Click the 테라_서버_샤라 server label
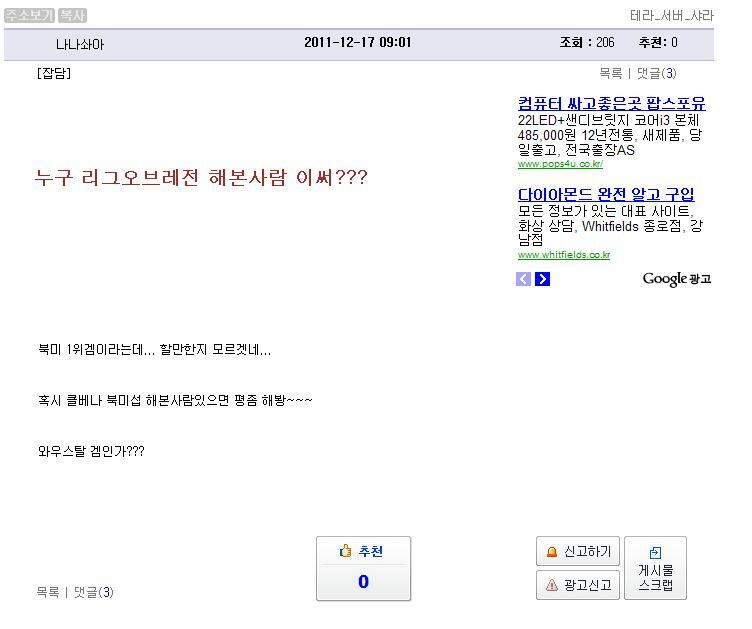Image resolution: width=752 pixels, height=629 pixels. [671, 16]
